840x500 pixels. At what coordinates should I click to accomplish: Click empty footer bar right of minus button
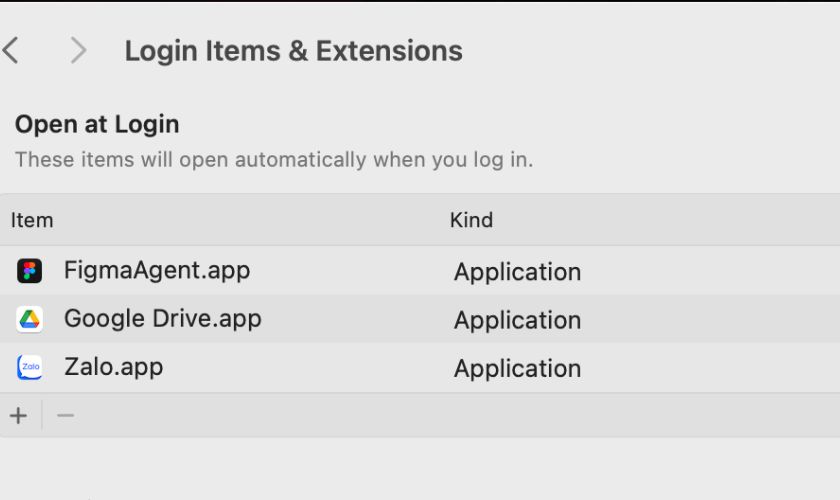point(450,416)
